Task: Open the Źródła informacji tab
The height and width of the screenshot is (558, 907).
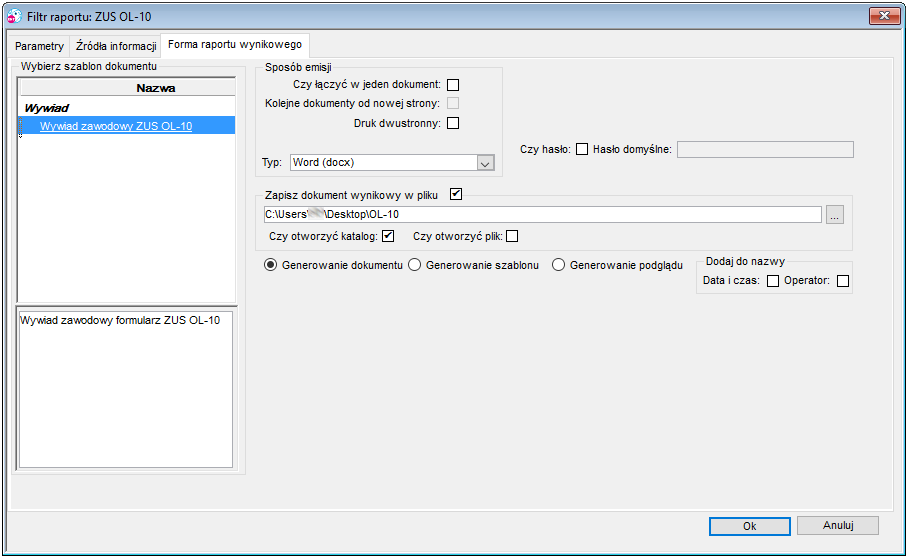Action: point(116,46)
